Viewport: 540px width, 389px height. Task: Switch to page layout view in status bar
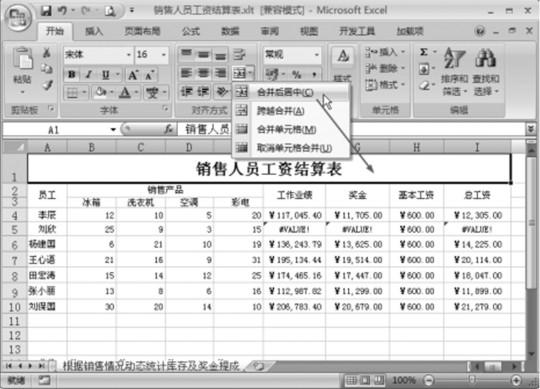[x=365, y=380]
